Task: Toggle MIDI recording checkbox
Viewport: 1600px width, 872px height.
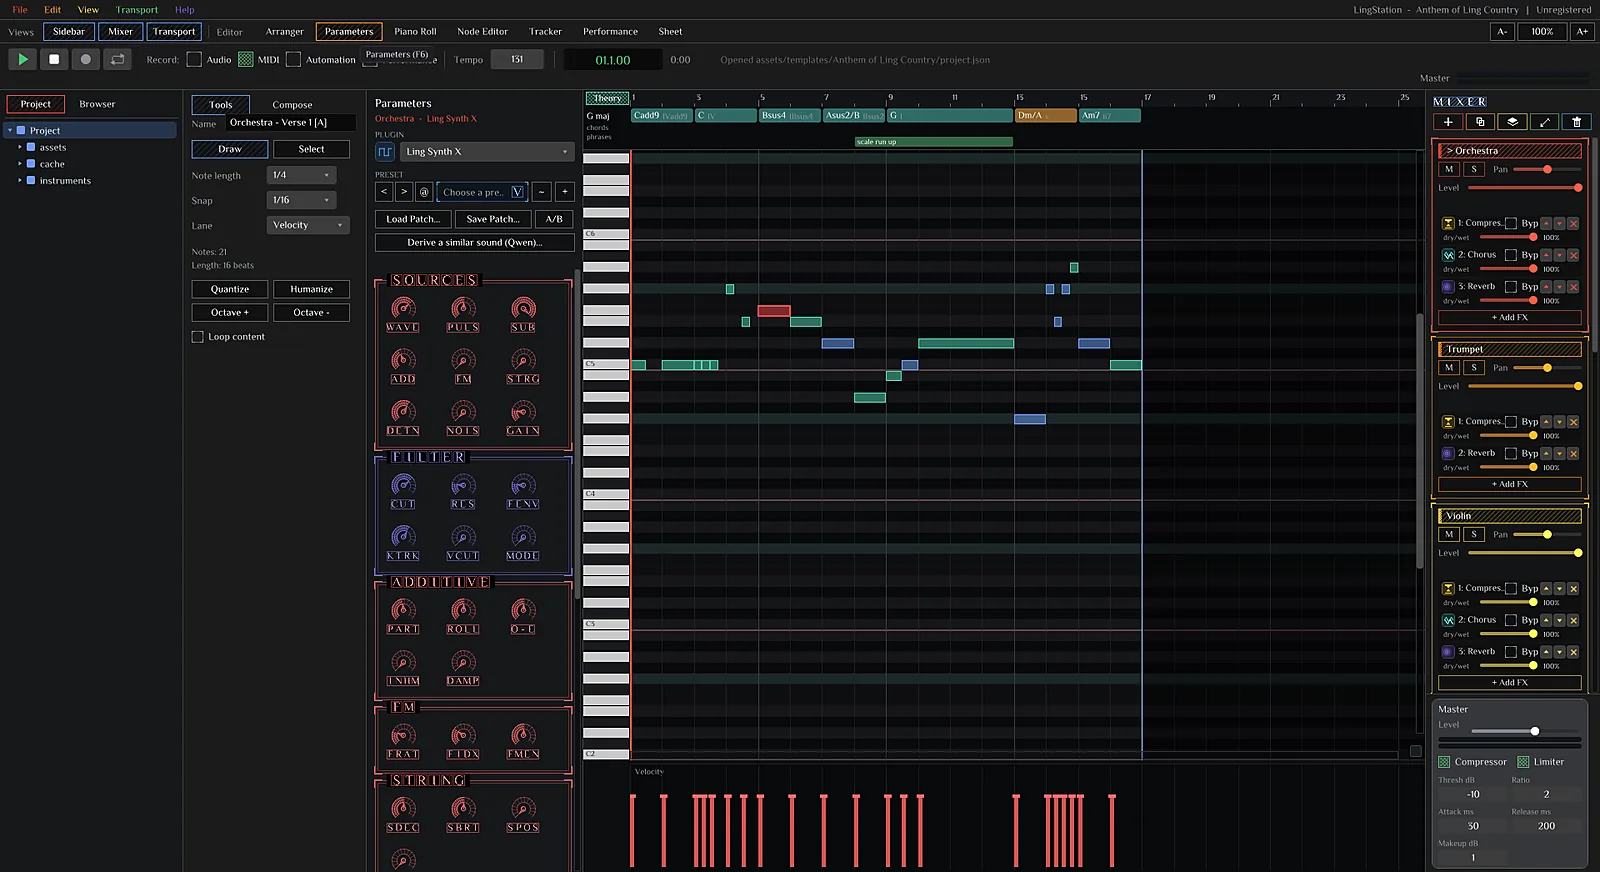Action: tap(245, 59)
